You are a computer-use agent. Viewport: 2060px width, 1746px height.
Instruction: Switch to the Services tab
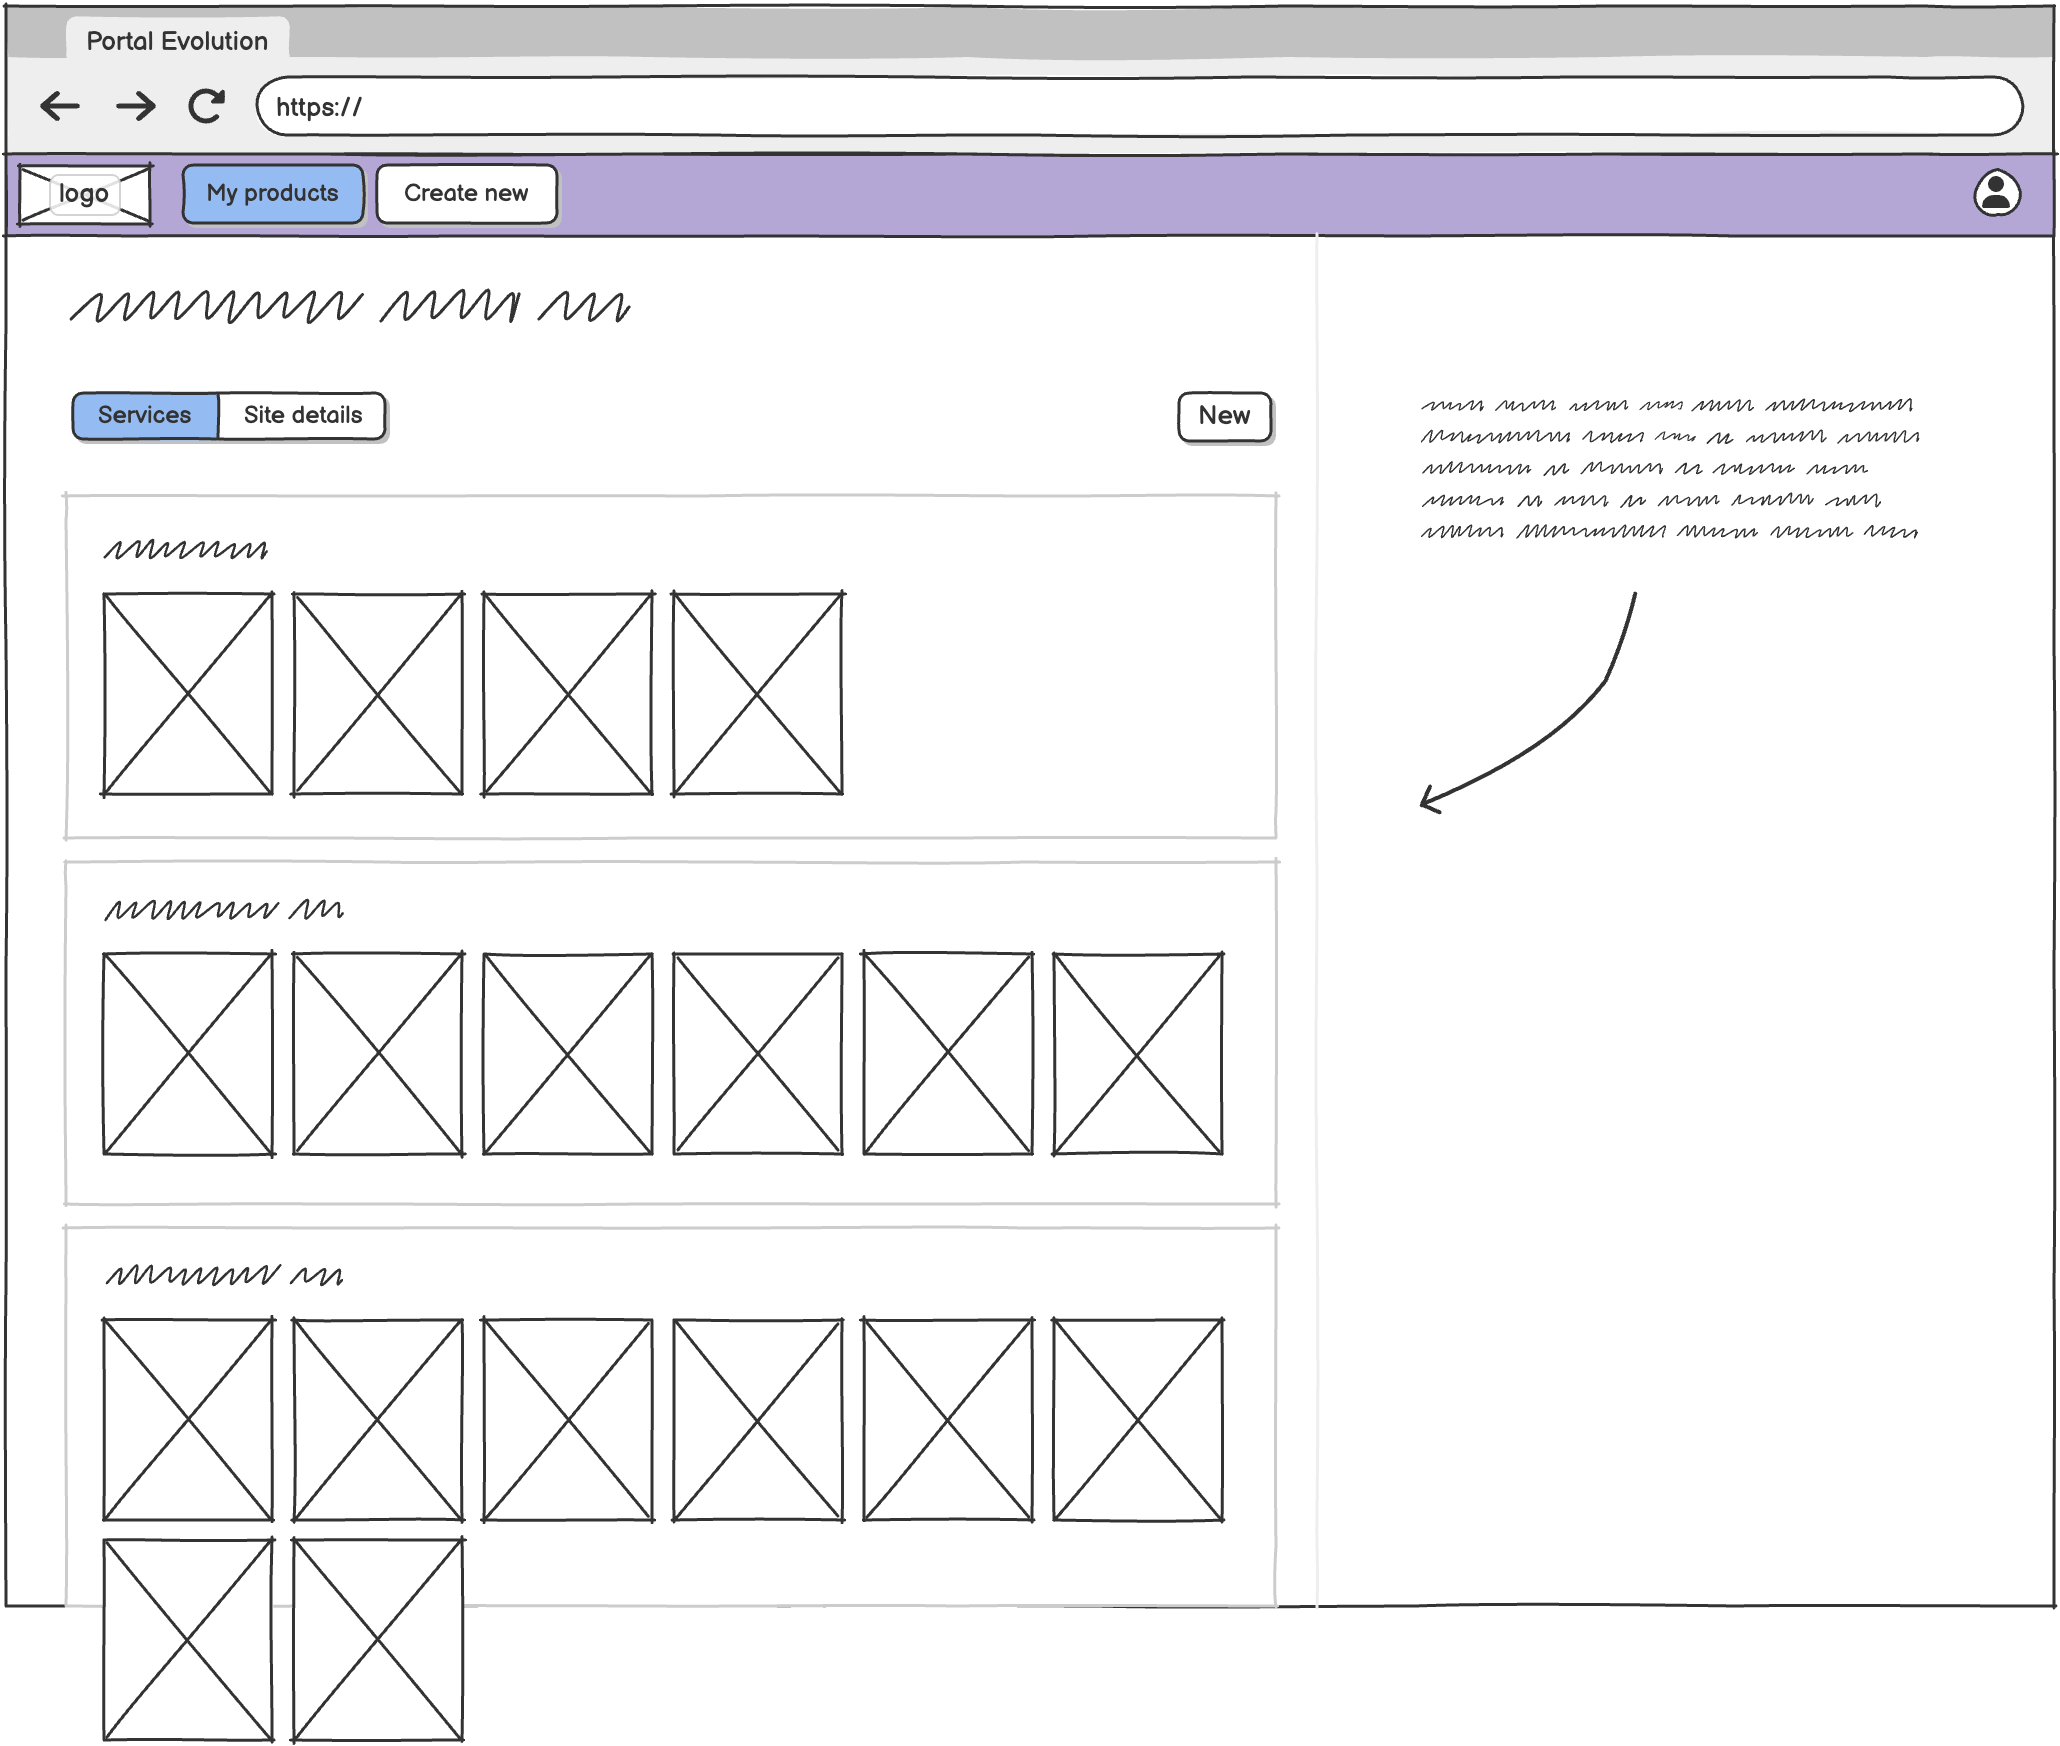[x=145, y=415]
